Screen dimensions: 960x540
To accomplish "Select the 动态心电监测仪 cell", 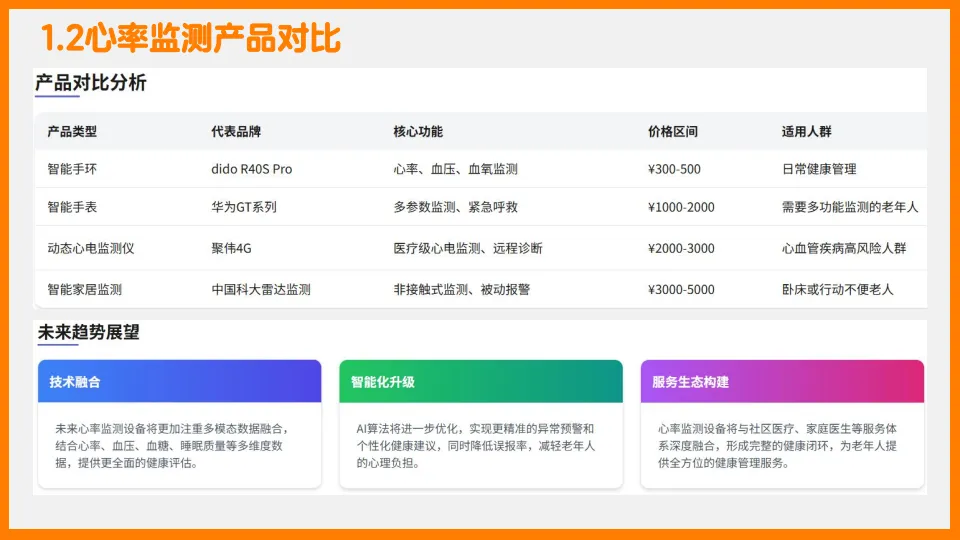I will click(91, 248).
